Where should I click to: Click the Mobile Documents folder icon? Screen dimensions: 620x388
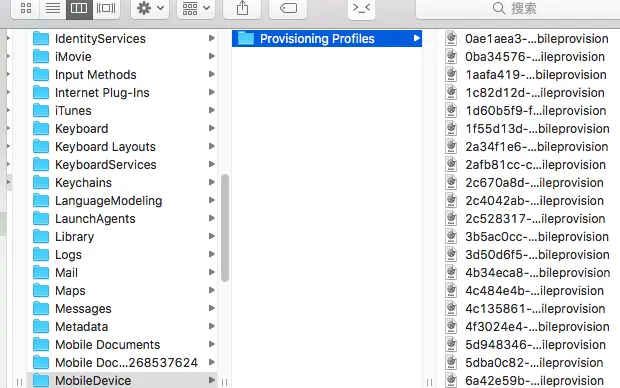click(x=41, y=344)
